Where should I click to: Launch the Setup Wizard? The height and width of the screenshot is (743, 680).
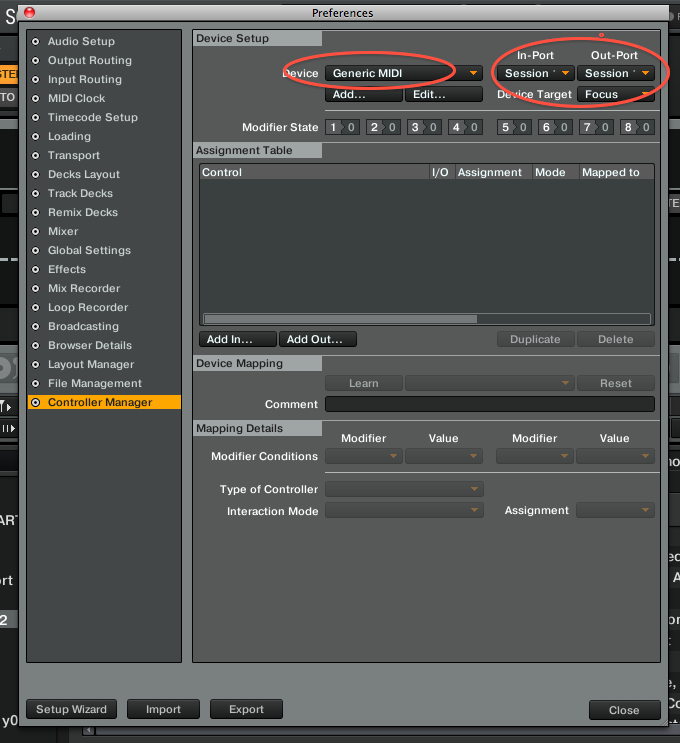tap(72, 710)
